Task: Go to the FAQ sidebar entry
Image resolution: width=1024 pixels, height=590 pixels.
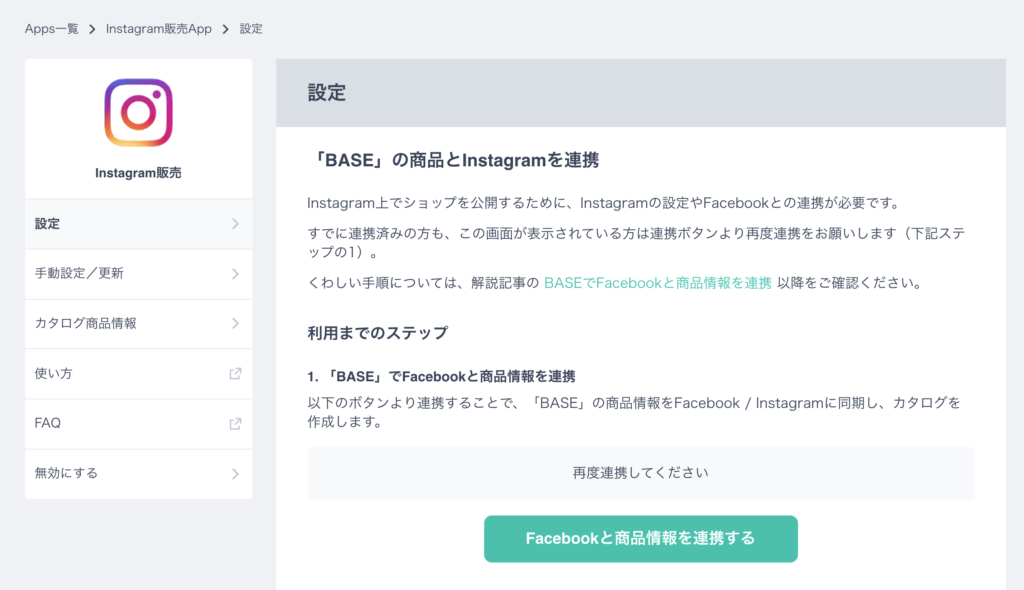Action: (x=48, y=423)
